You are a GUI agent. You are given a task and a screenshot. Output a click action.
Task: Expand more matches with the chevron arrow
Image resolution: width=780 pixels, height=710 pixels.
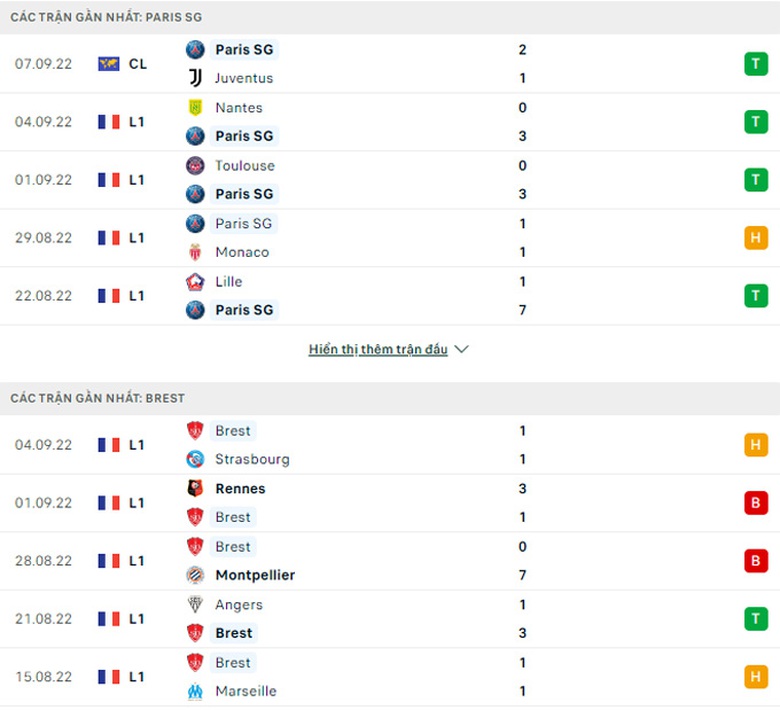coord(461,350)
